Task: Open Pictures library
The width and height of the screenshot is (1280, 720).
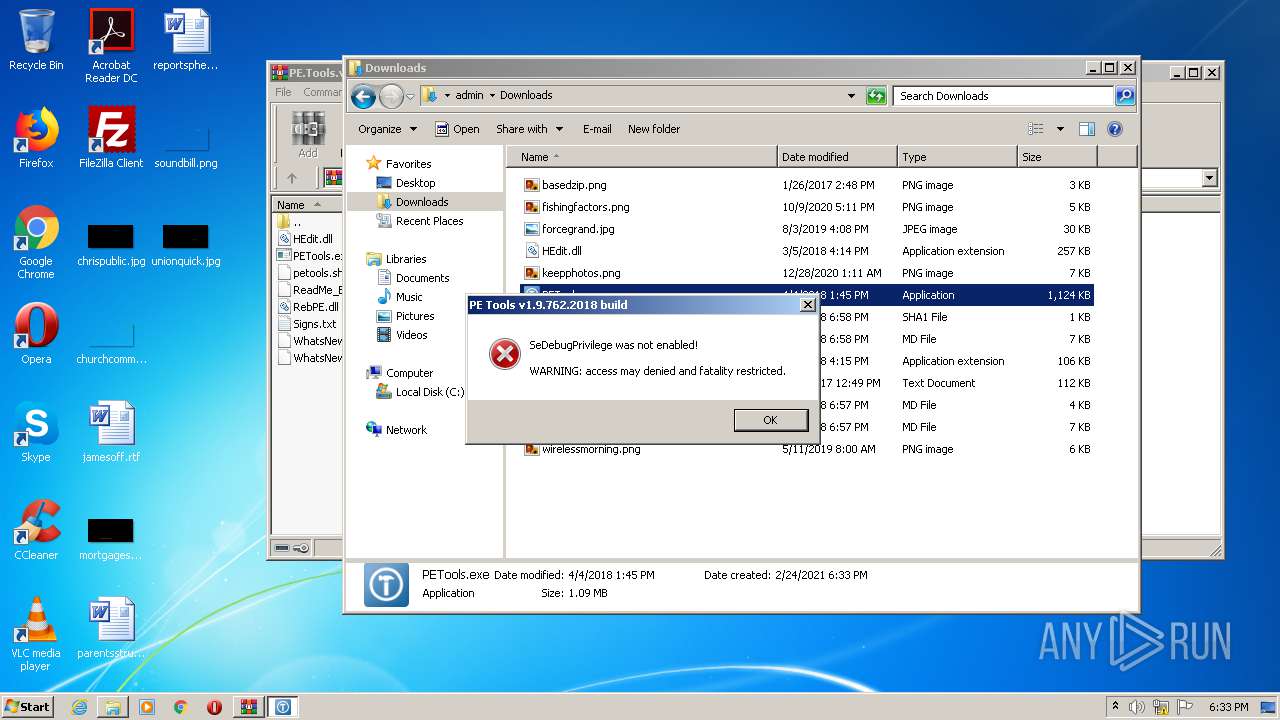Action: 415,316
